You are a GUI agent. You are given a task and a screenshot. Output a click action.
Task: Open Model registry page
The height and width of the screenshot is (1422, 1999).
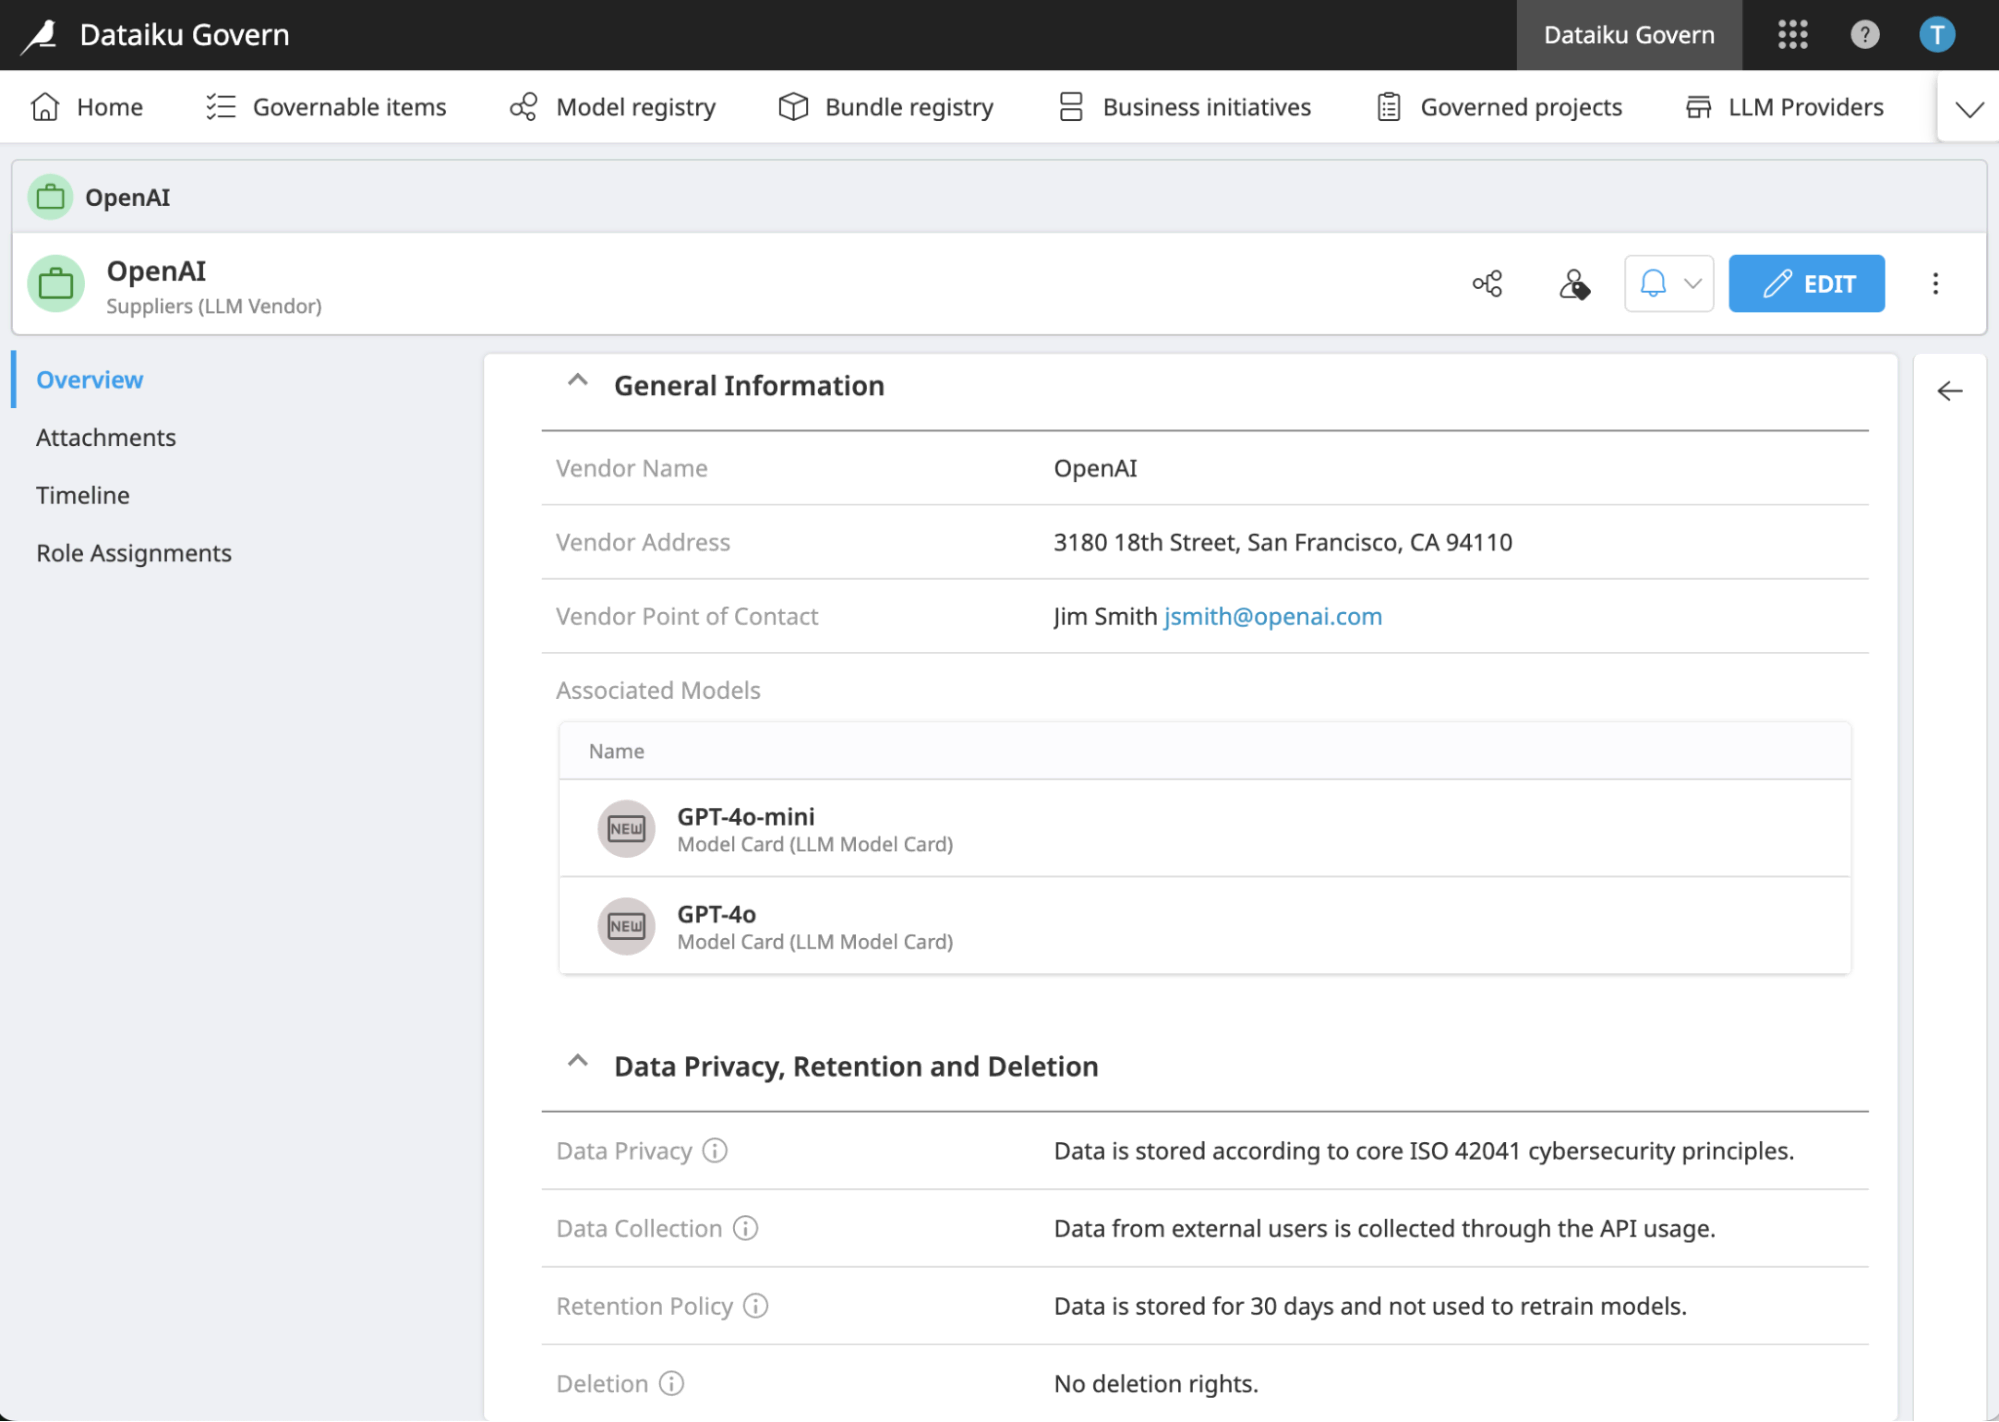(x=613, y=107)
